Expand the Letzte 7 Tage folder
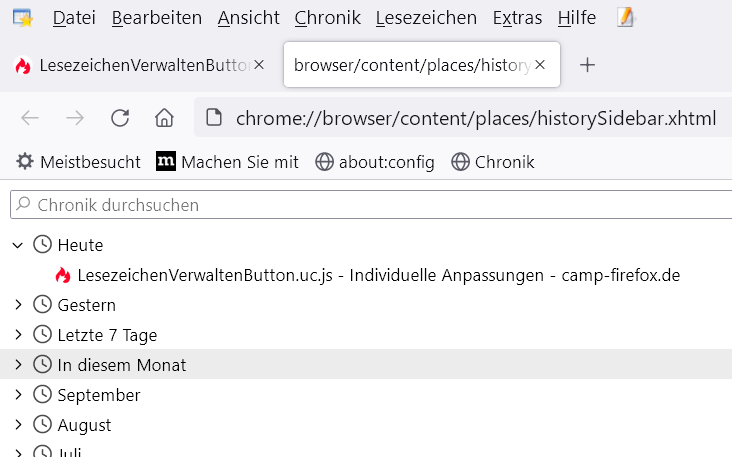The image size is (732, 457). pos(17,335)
